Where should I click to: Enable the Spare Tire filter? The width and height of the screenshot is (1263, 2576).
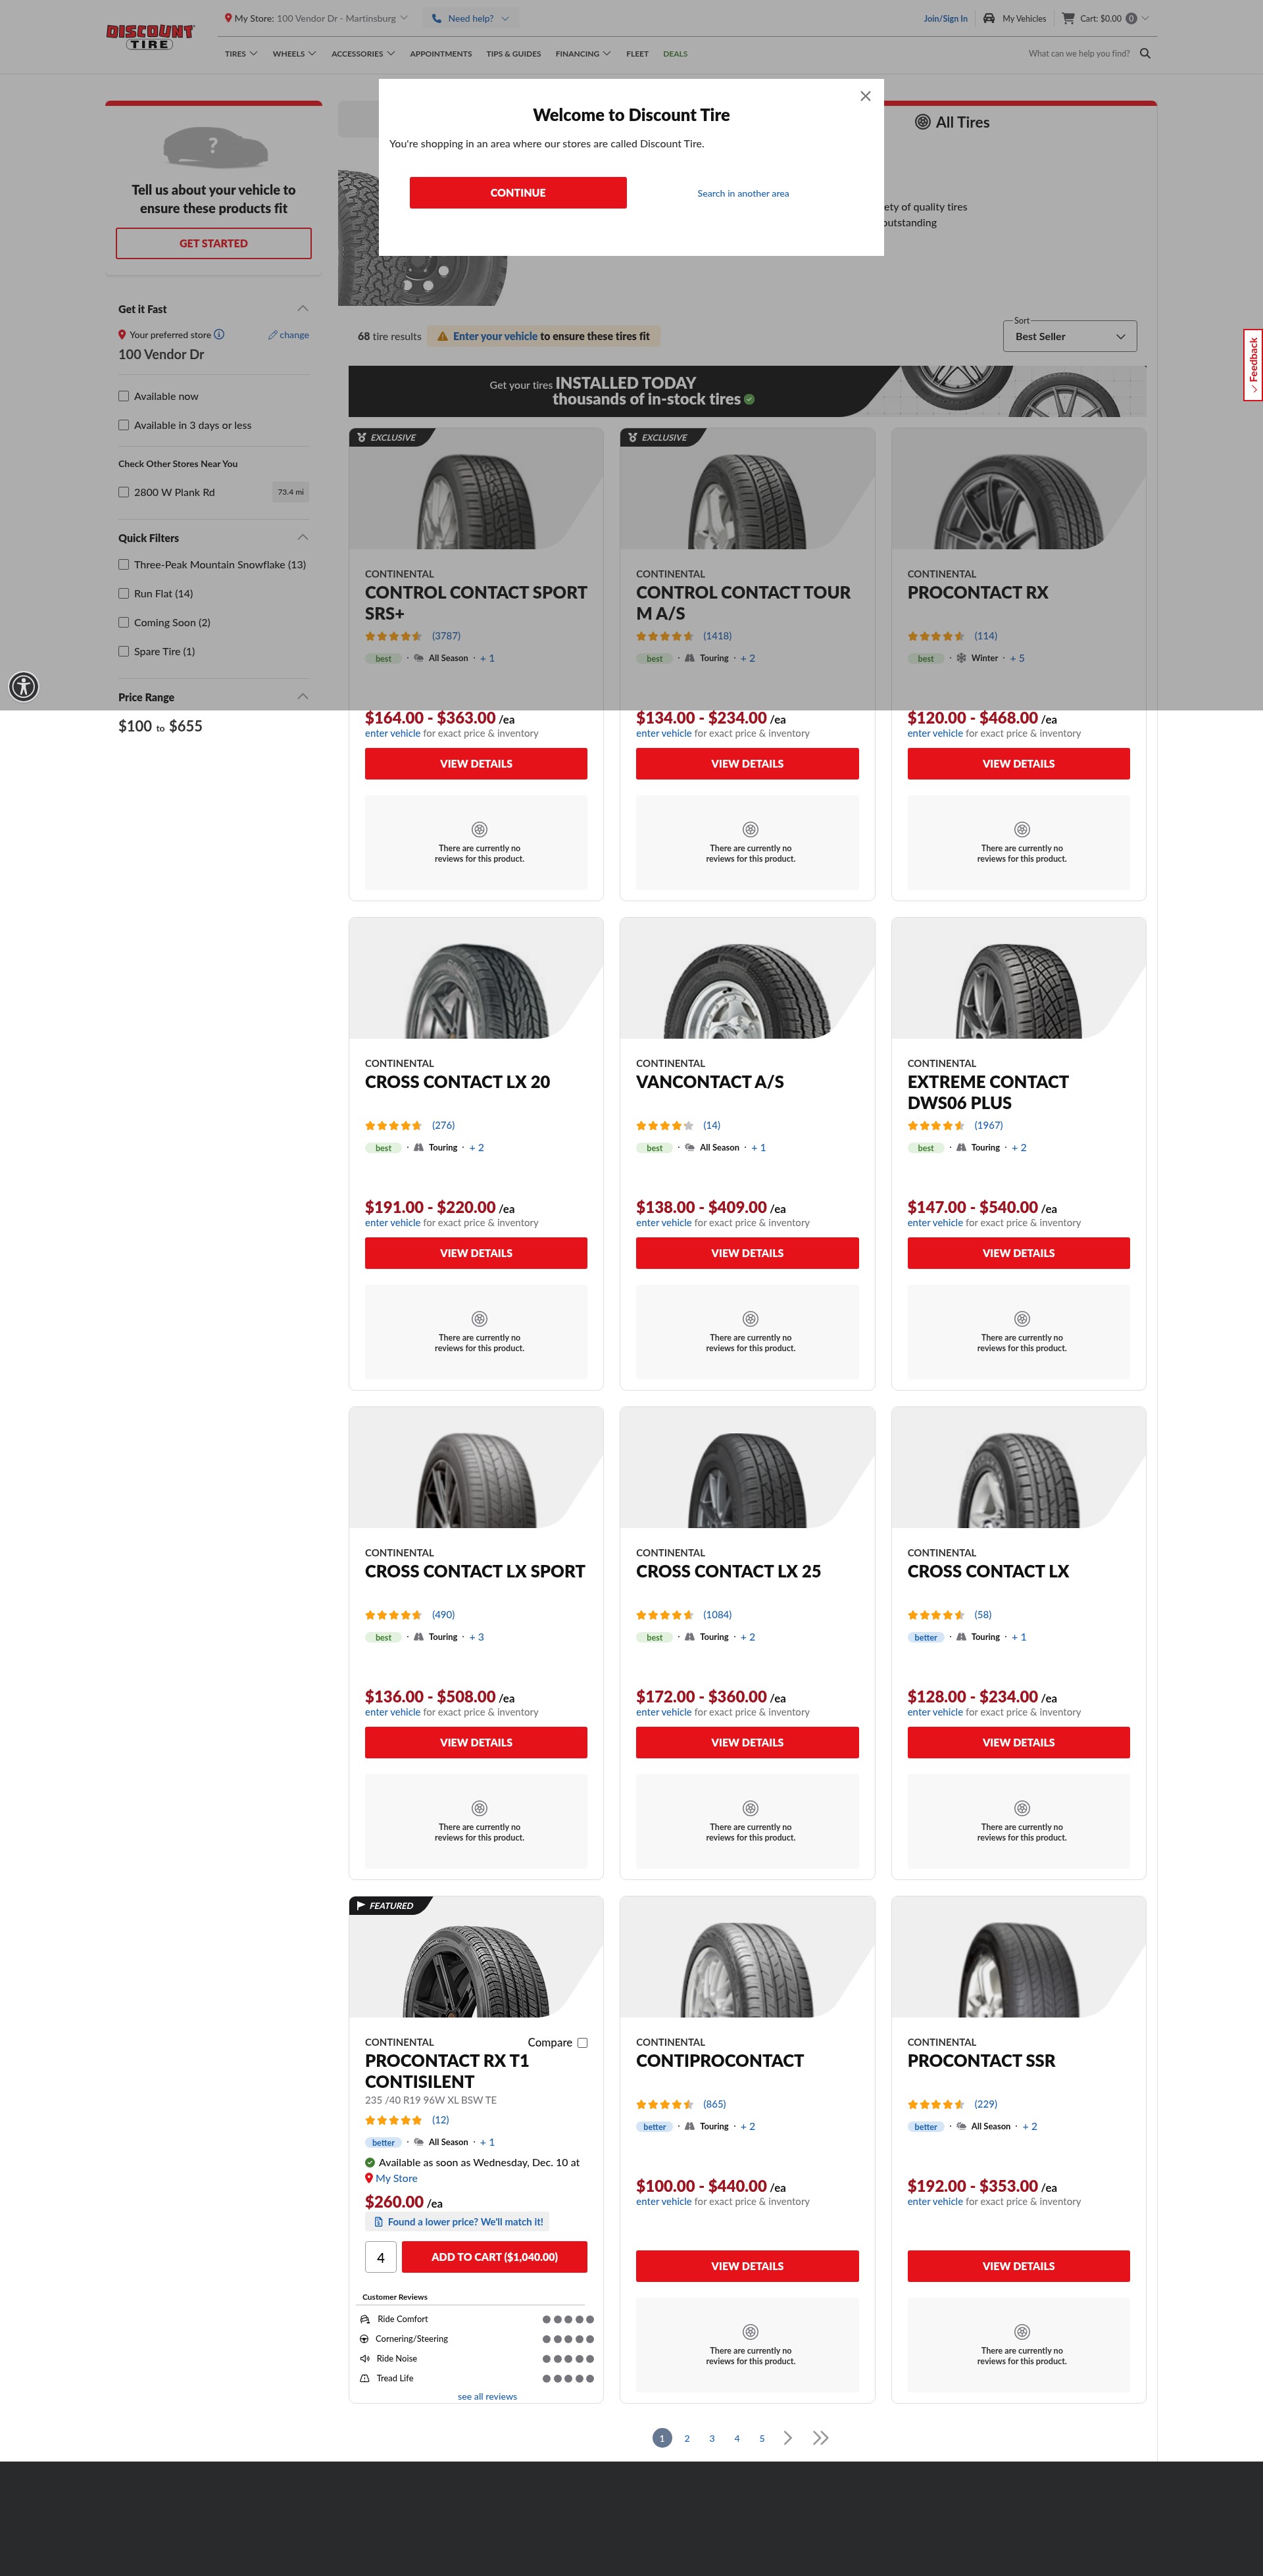[124, 651]
